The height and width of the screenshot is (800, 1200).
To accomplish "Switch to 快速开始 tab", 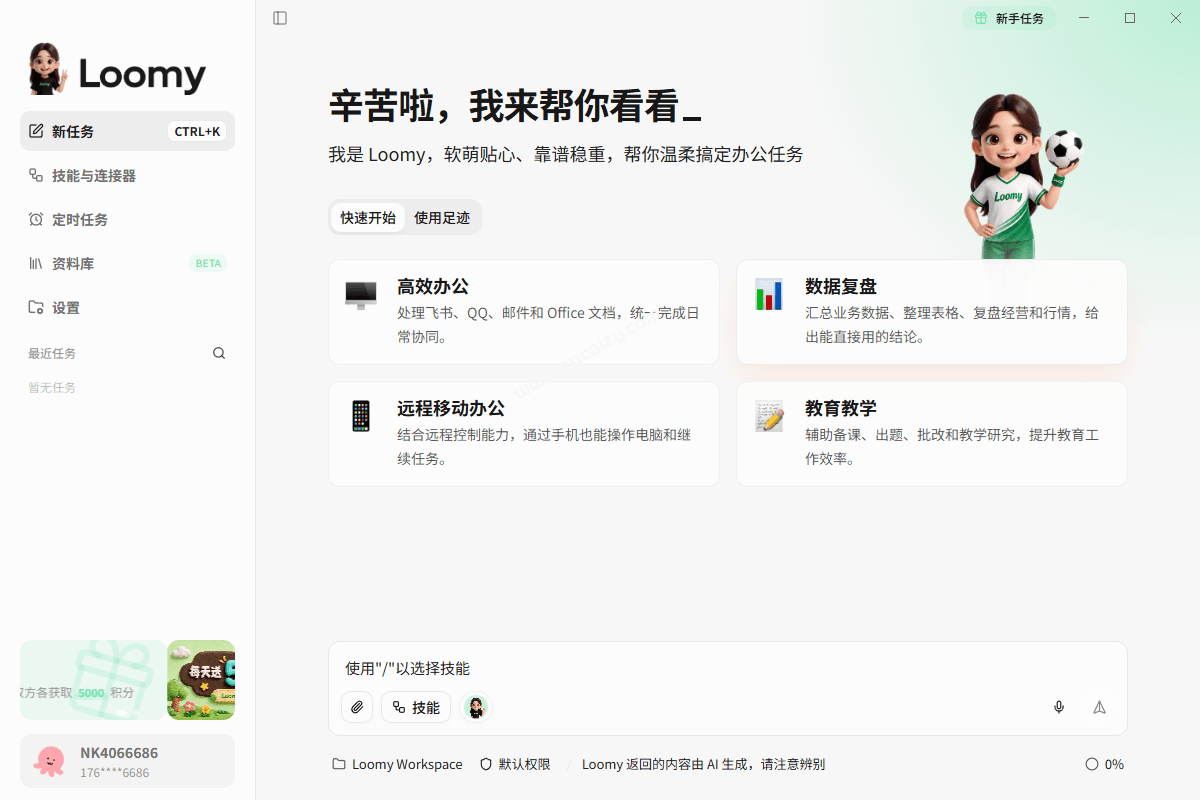I will (368, 217).
